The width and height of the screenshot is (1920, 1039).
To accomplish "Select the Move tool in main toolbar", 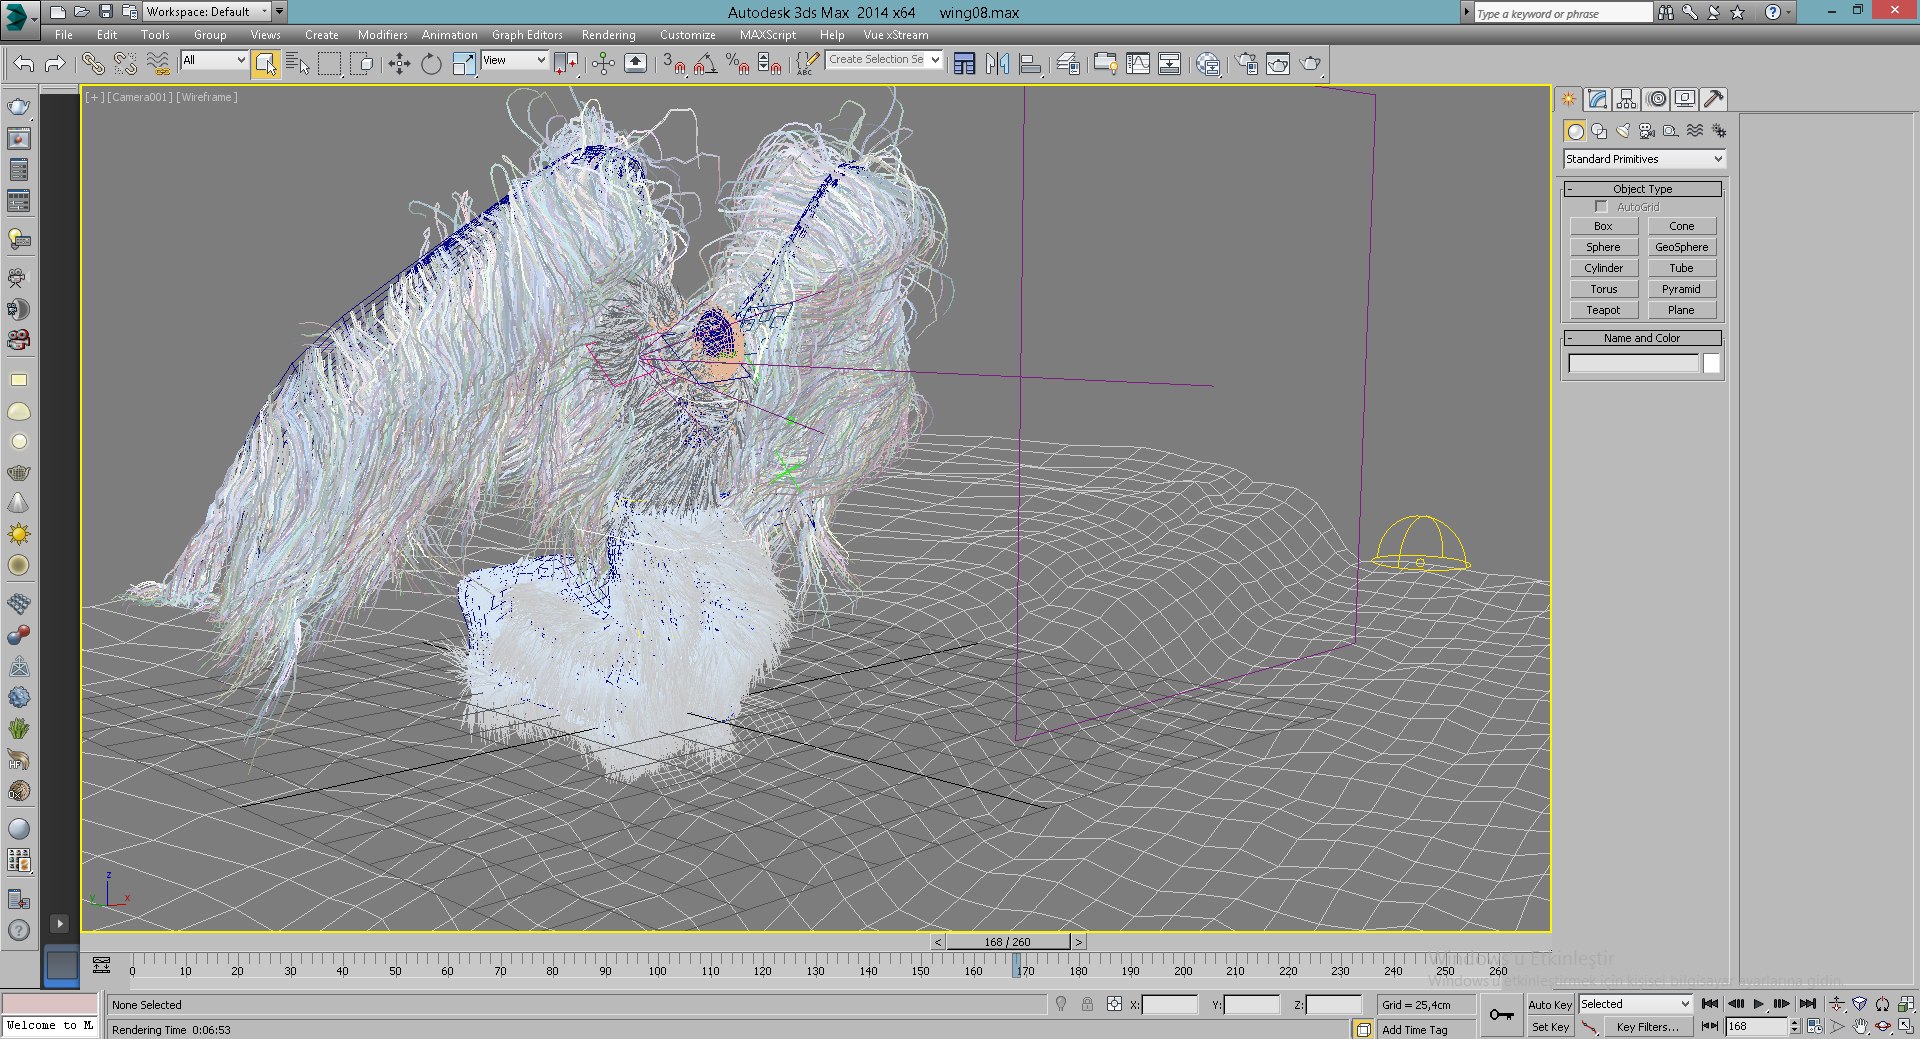I will pos(399,64).
